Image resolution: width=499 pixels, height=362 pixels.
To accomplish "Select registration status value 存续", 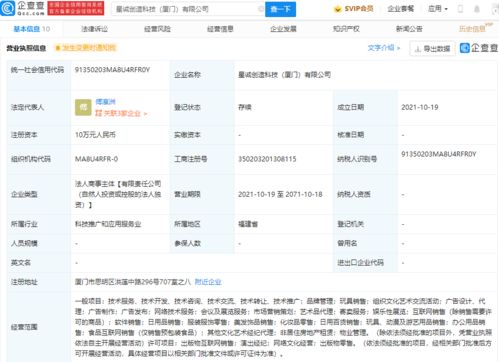I will click(245, 107).
